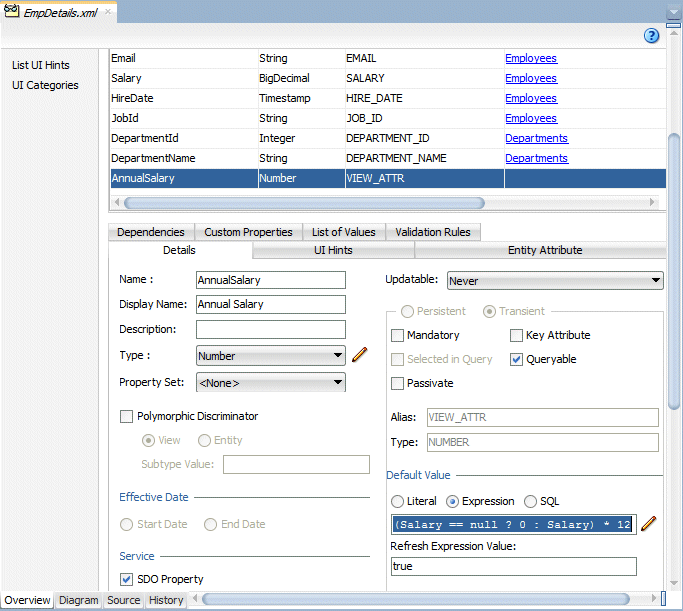Enable the Key Attribute checkbox

[516, 335]
